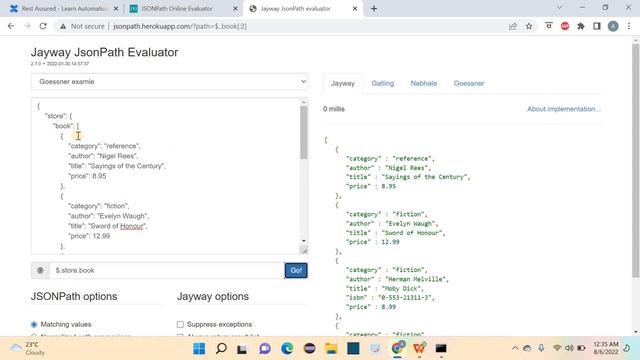
Task: Click the 0 millis timing text
Action: coord(334,109)
